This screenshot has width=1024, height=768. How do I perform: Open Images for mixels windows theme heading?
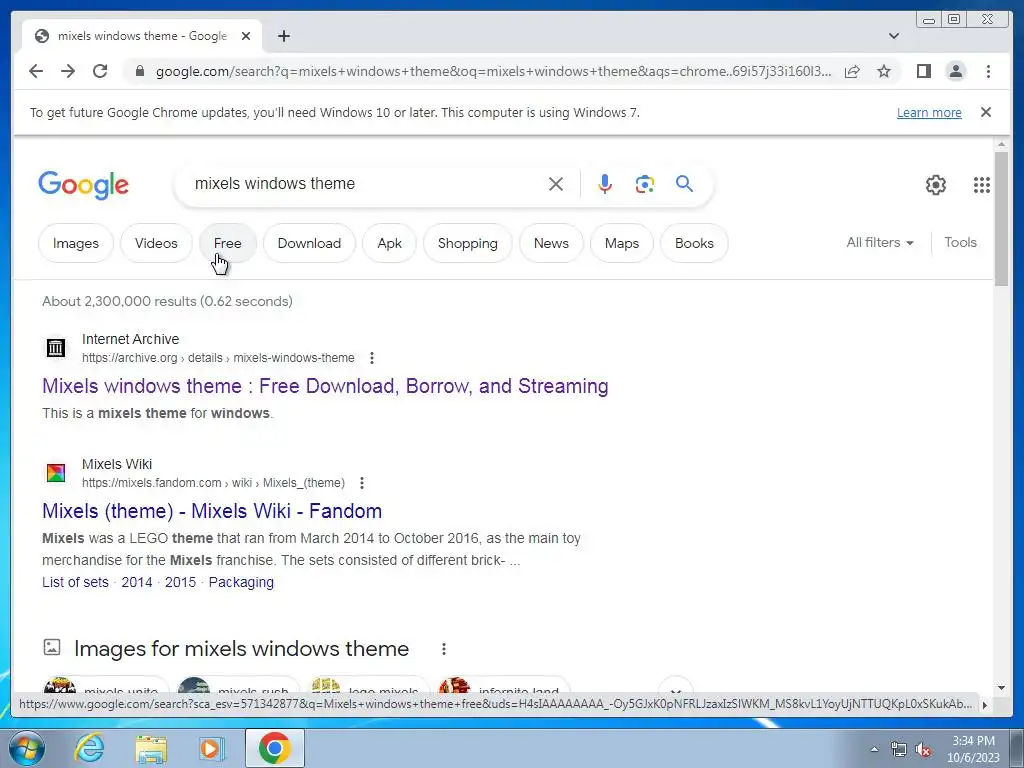241,648
